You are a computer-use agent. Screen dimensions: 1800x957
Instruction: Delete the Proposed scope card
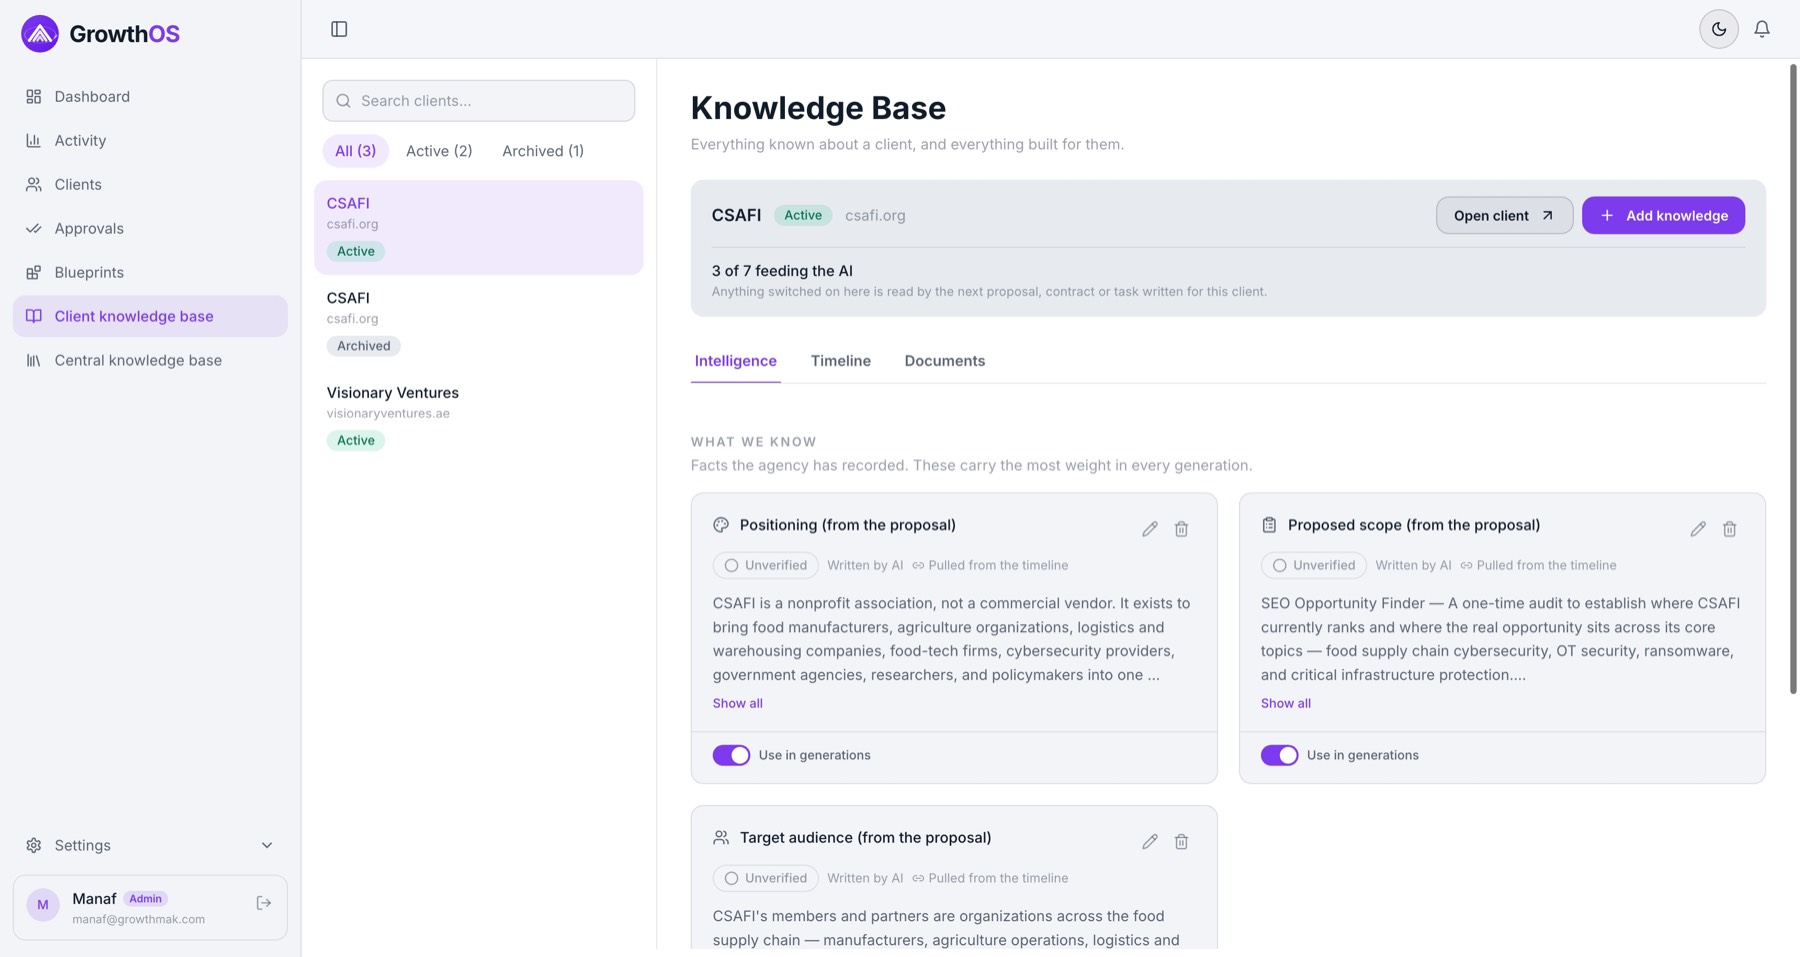point(1729,529)
